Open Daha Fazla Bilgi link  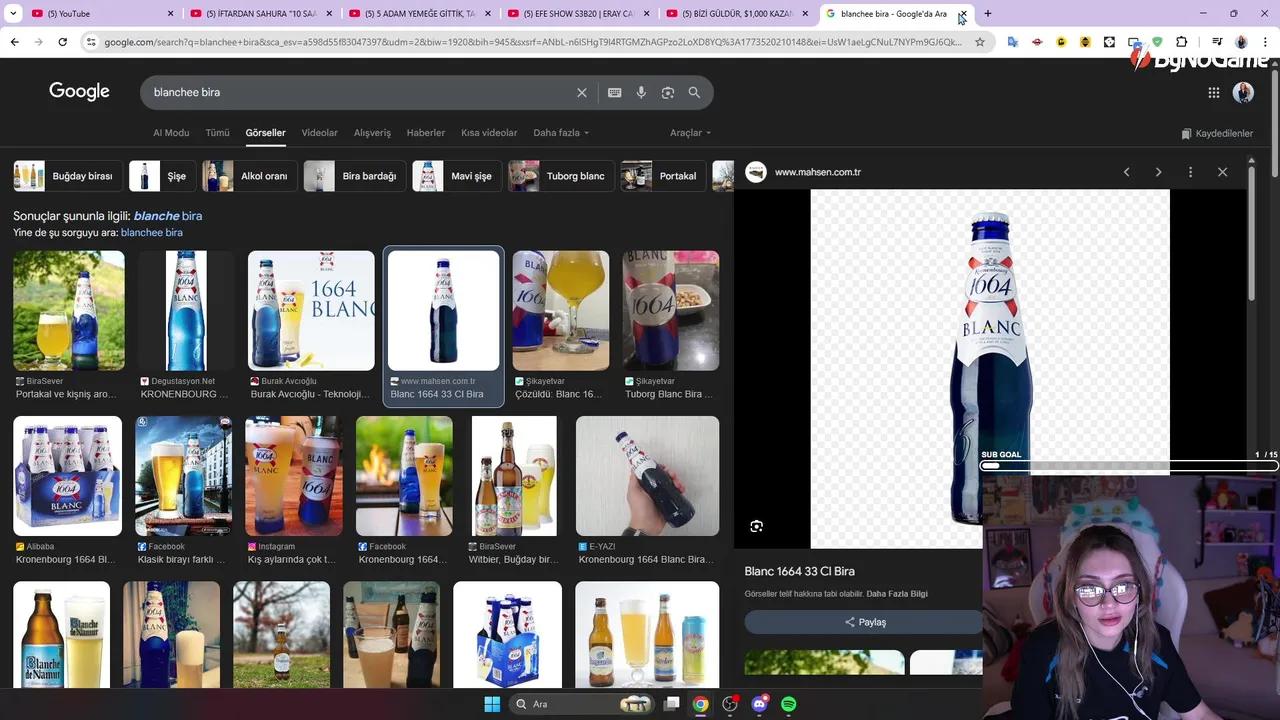pyautogui.click(x=897, y=594)
